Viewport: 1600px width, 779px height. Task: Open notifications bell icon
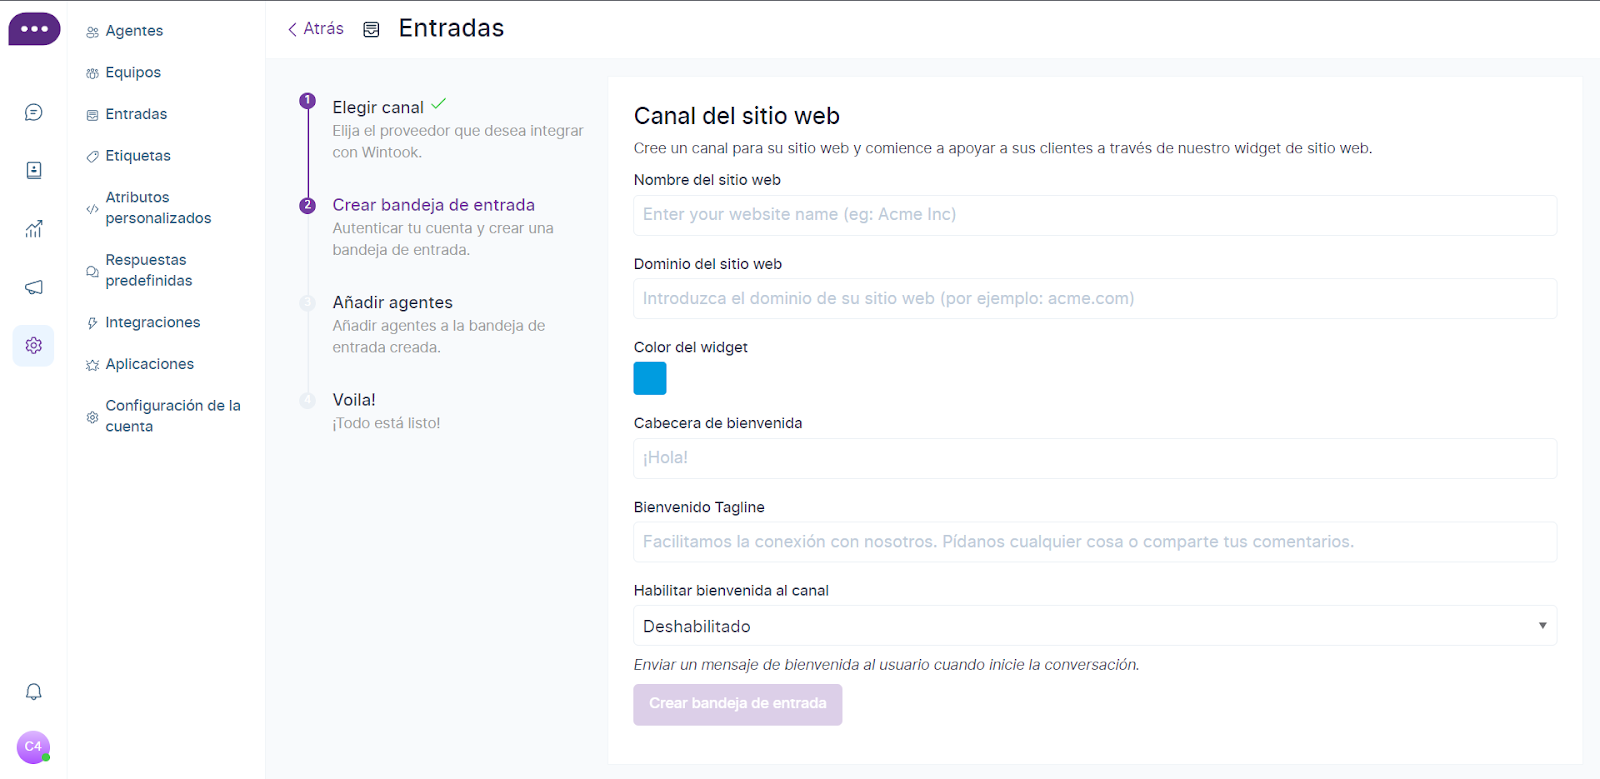33,692
